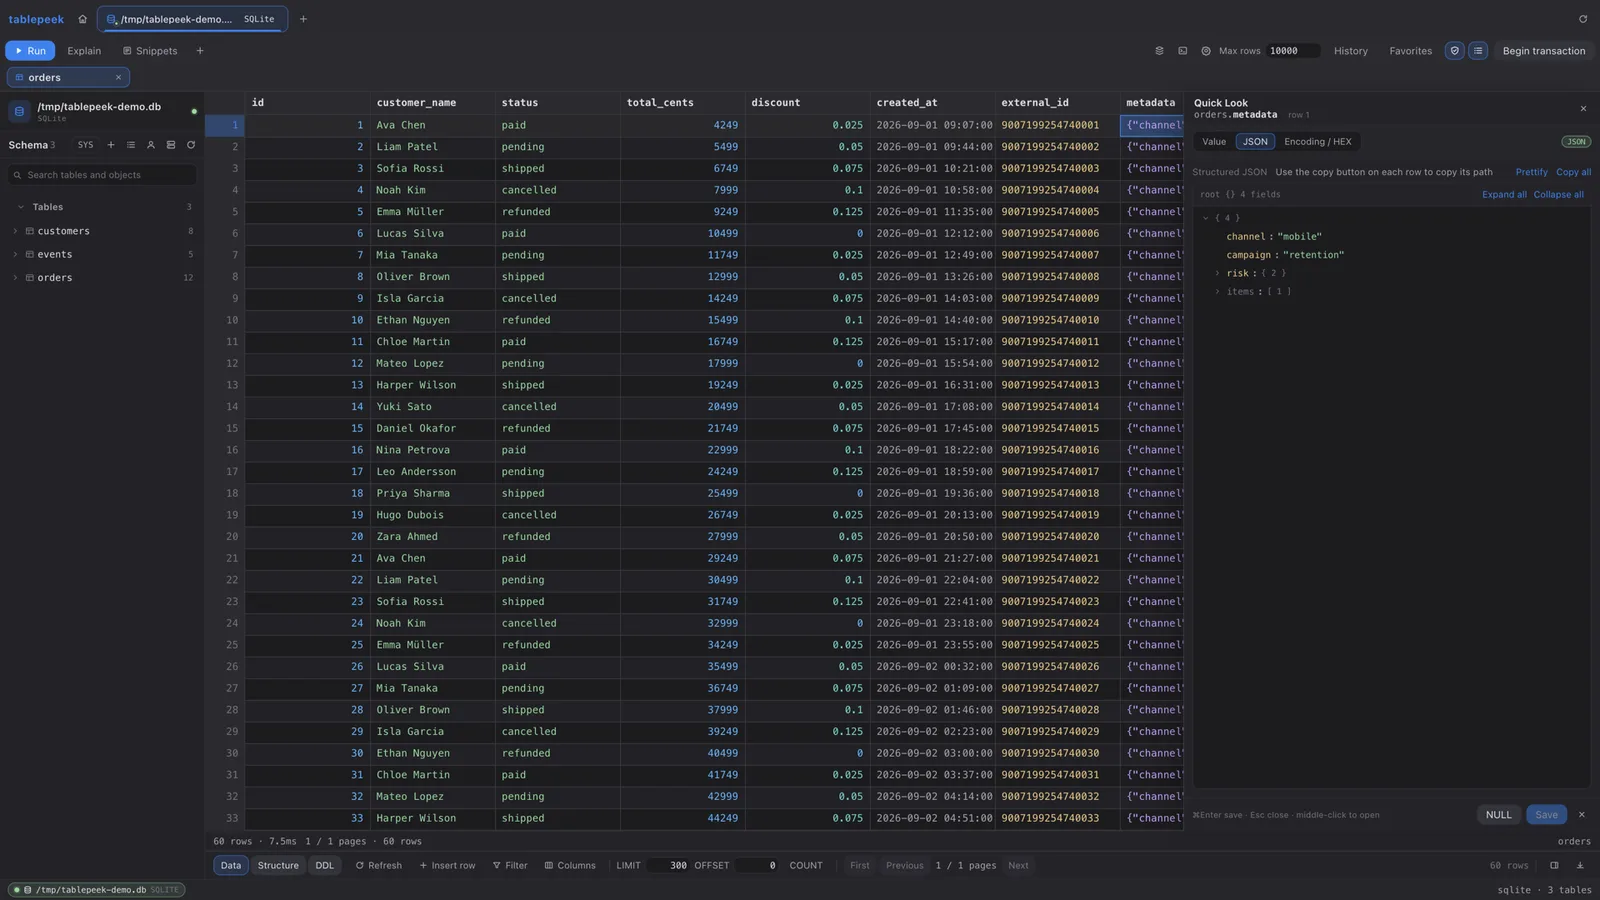Go to the home screen icon
1600x900 pixels.
click(x=82, y=19)
